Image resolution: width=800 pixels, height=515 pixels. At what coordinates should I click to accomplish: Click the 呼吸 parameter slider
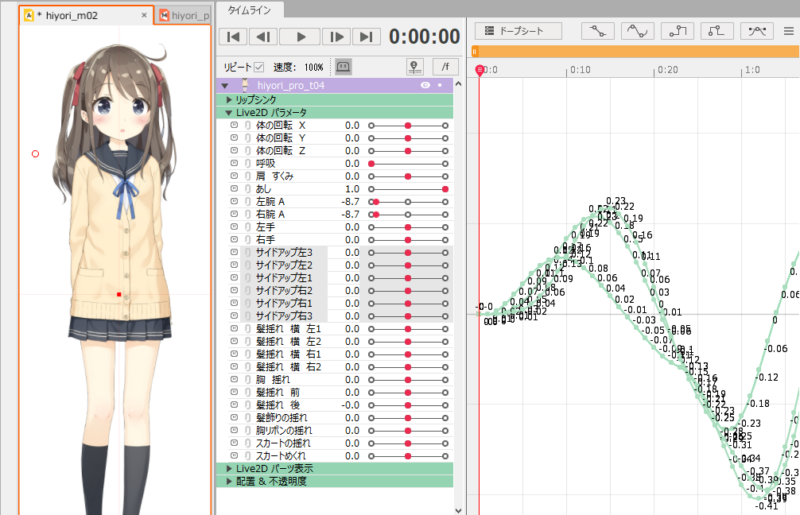pos(408,163)
